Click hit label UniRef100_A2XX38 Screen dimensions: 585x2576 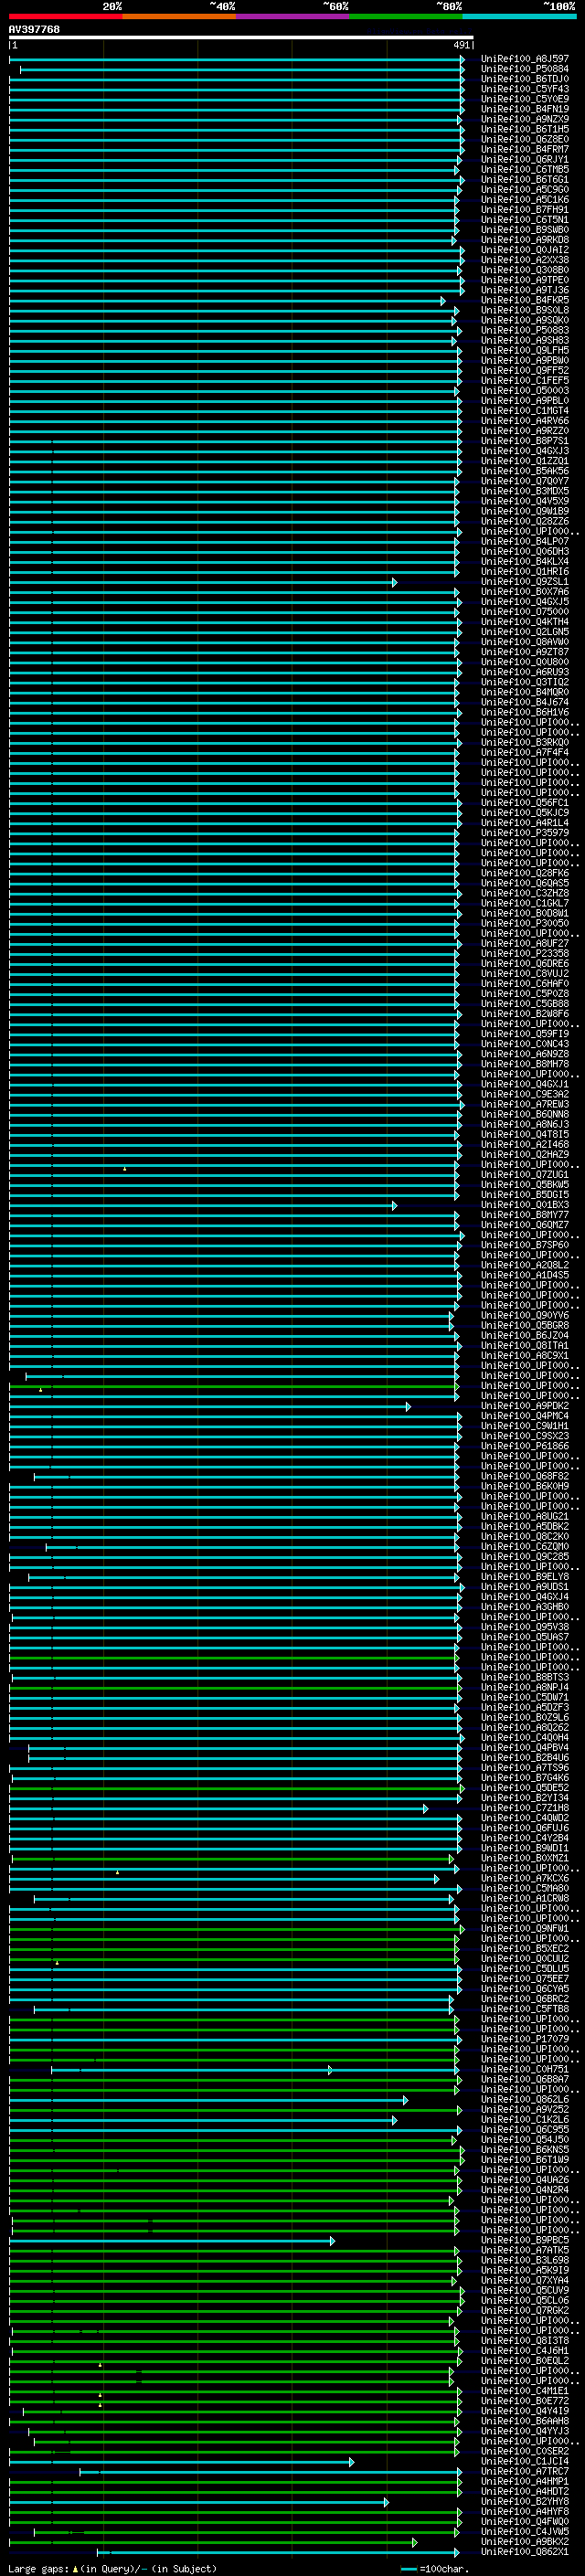[x=525, y=260]
